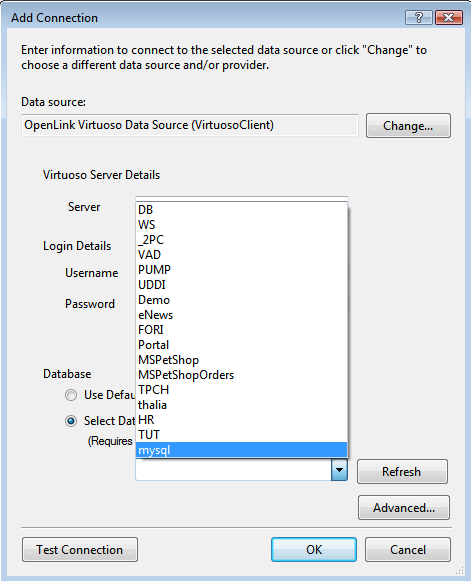Click the Cancel button
Viewport: 471px width, 581px height.
408,550
